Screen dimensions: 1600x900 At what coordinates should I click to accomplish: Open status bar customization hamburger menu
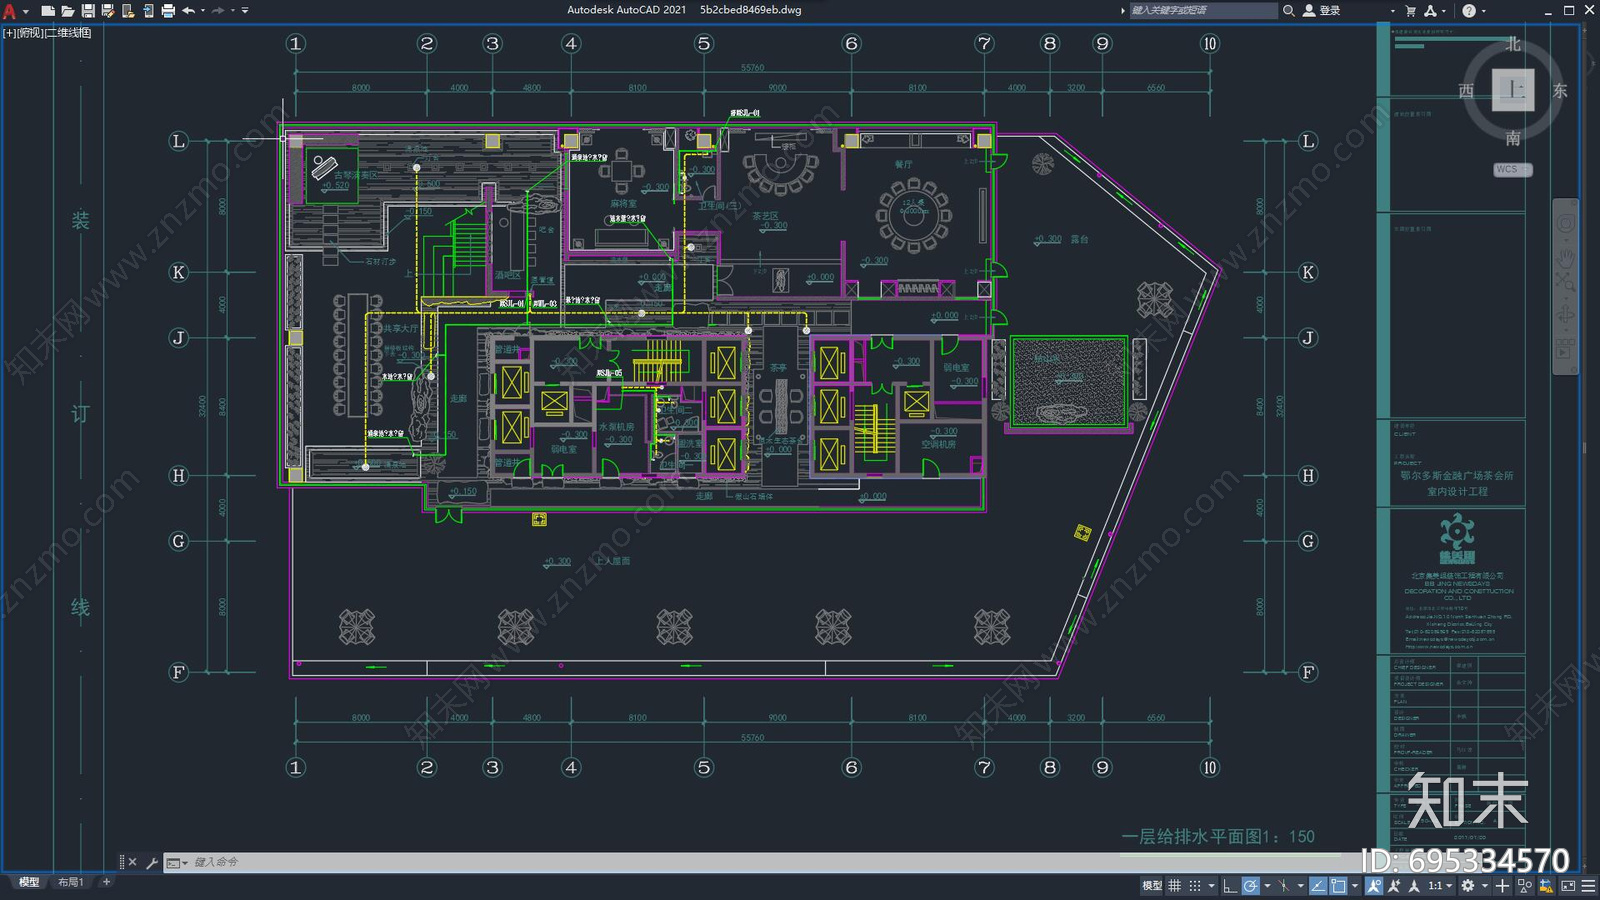(1587, 885)
